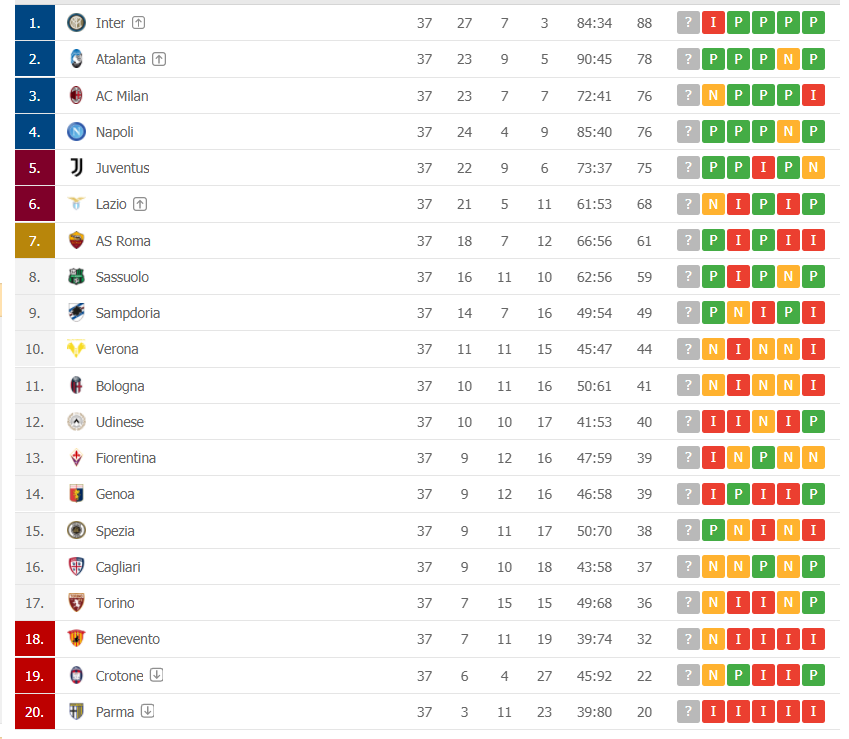Click the grey question mark in Inter's row

687,23
